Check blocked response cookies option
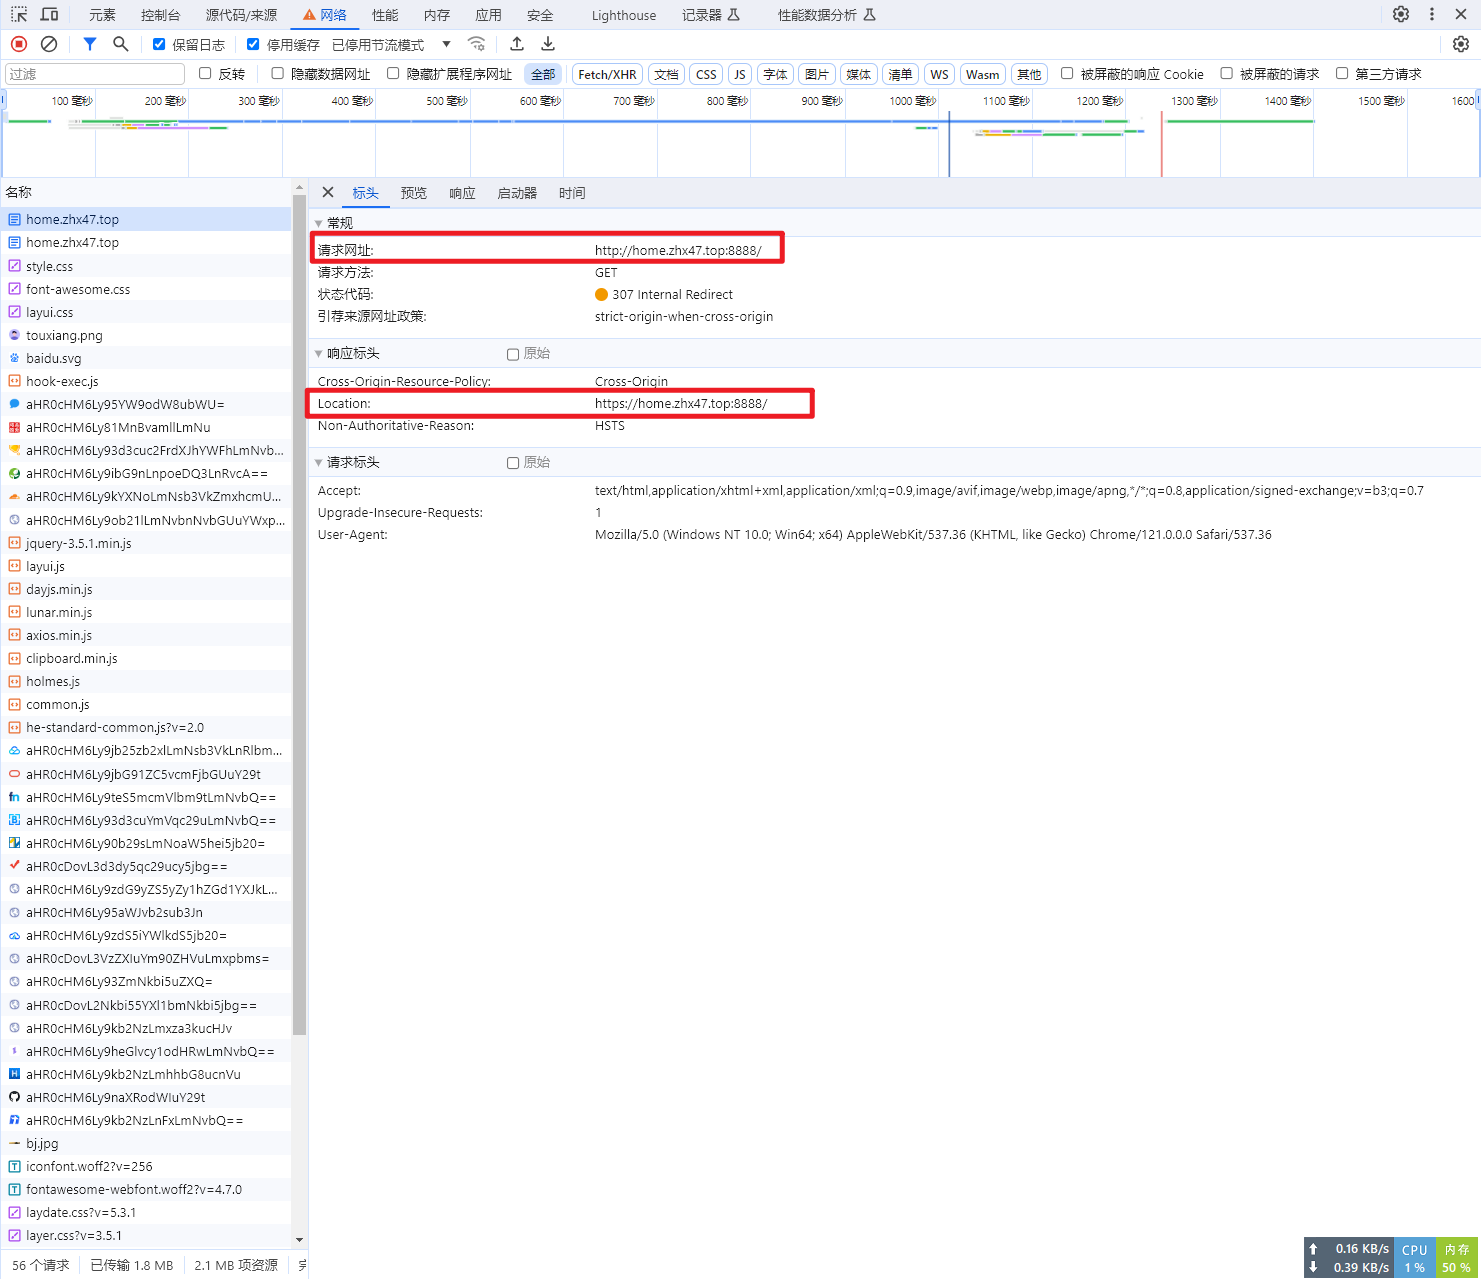Screen dimensions: 1481x1279 tap(1067, 73)
